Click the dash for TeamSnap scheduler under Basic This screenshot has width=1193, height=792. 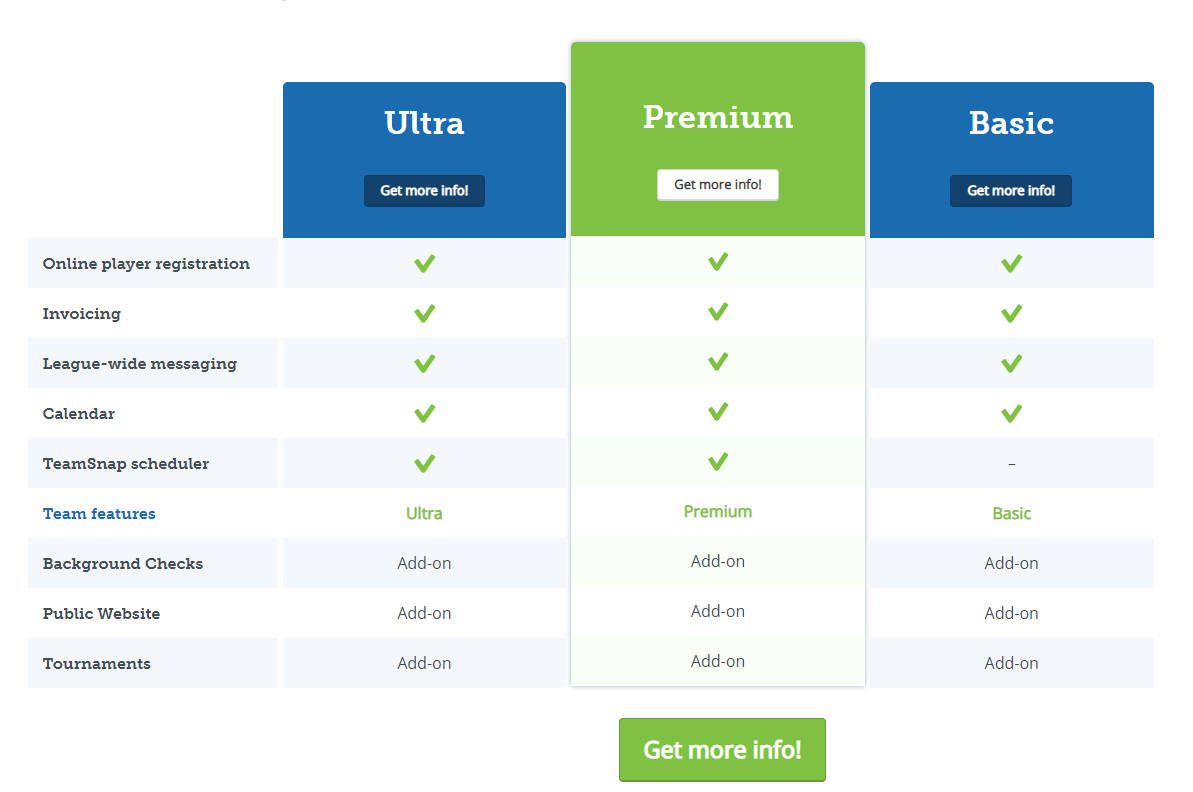1011,463
